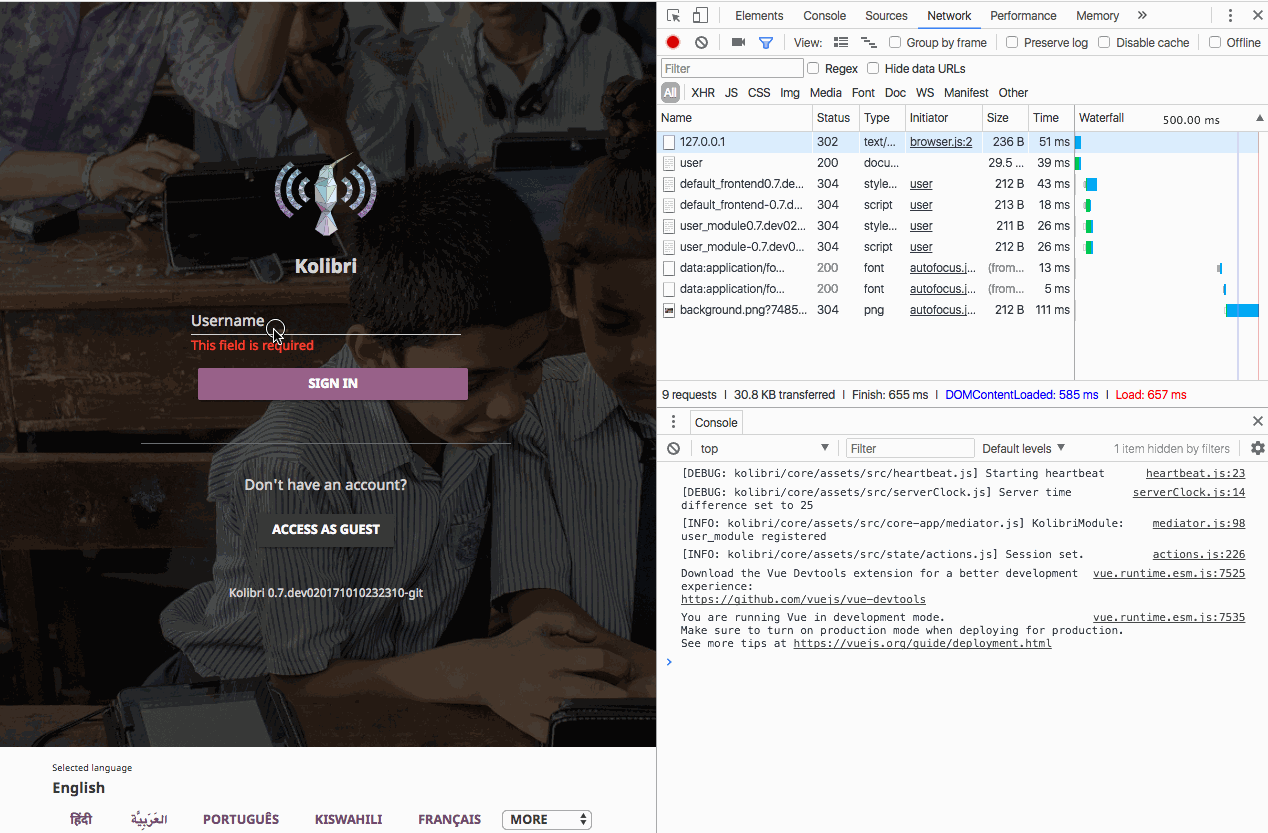Open the Memory tab
Image resolution: width=1268 pixels, height=833 pixels.
click(x=1097, y=15)
